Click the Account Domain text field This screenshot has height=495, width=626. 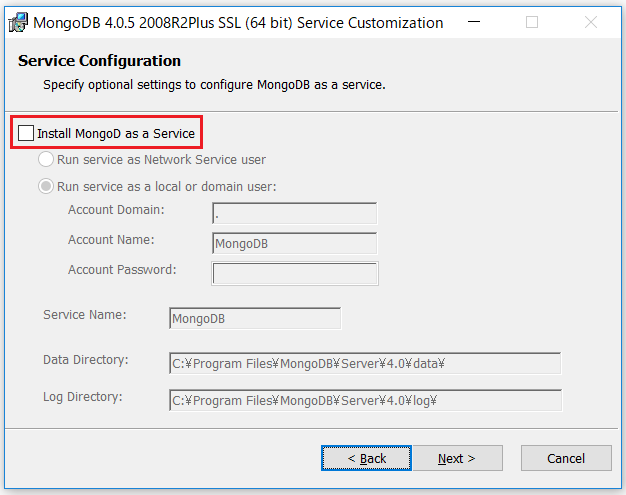click(x=294, y=213)
